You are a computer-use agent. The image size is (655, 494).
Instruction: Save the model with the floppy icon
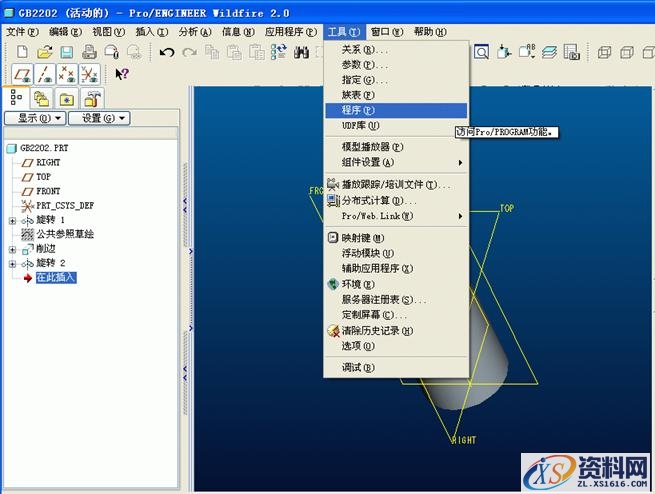(66, 52)
